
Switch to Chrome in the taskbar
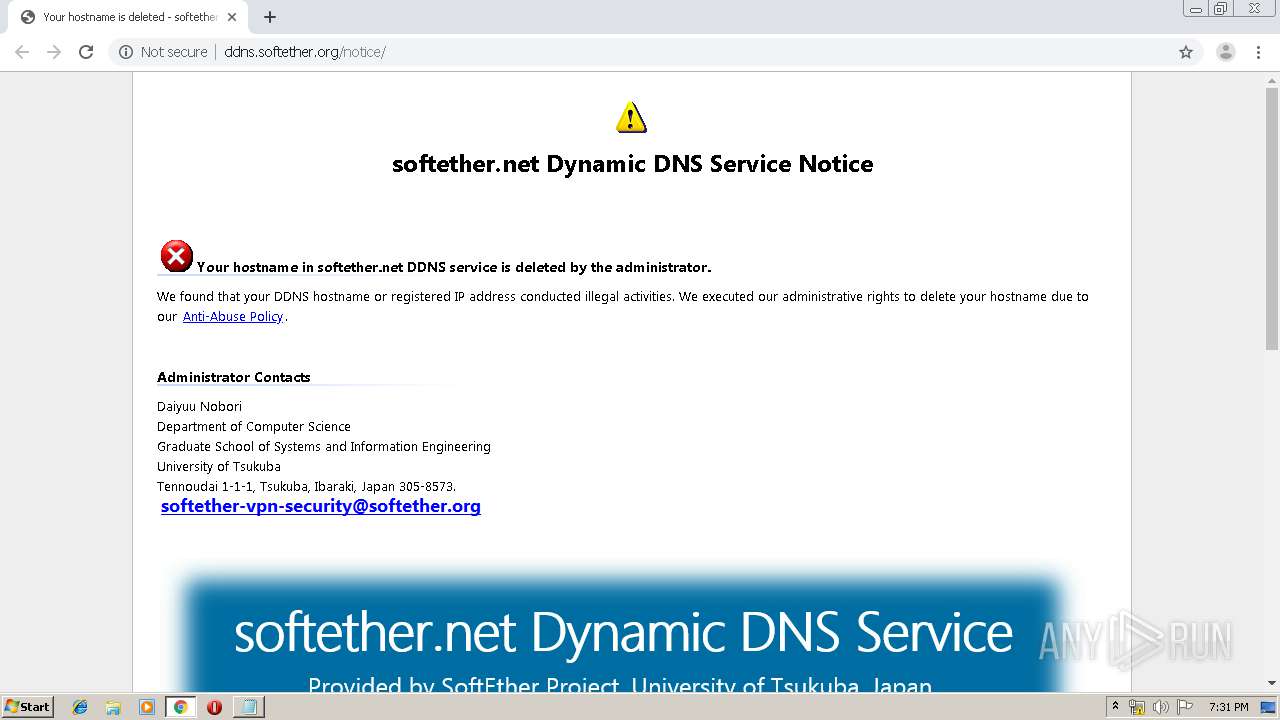click(180, 707)
